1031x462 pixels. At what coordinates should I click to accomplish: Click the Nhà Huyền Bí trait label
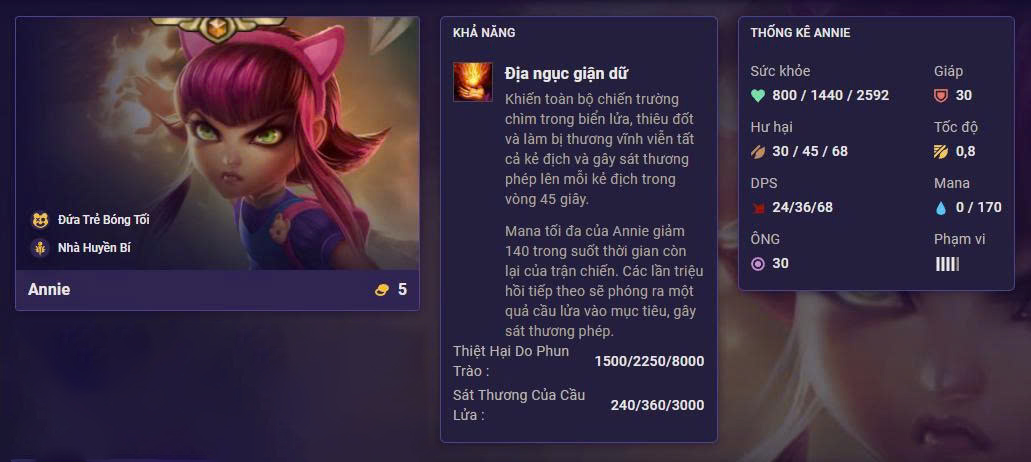click(94, 248)
